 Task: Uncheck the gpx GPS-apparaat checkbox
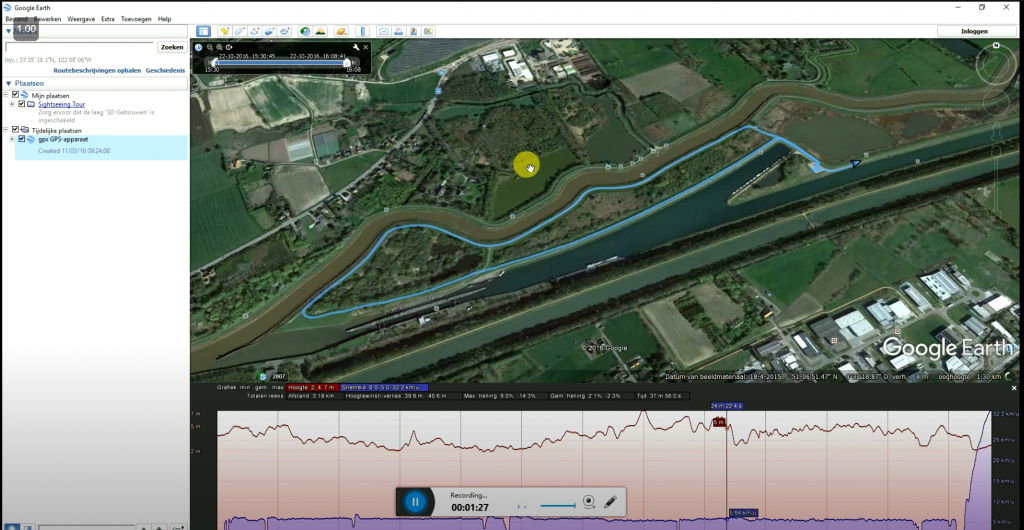click(22, 139)
